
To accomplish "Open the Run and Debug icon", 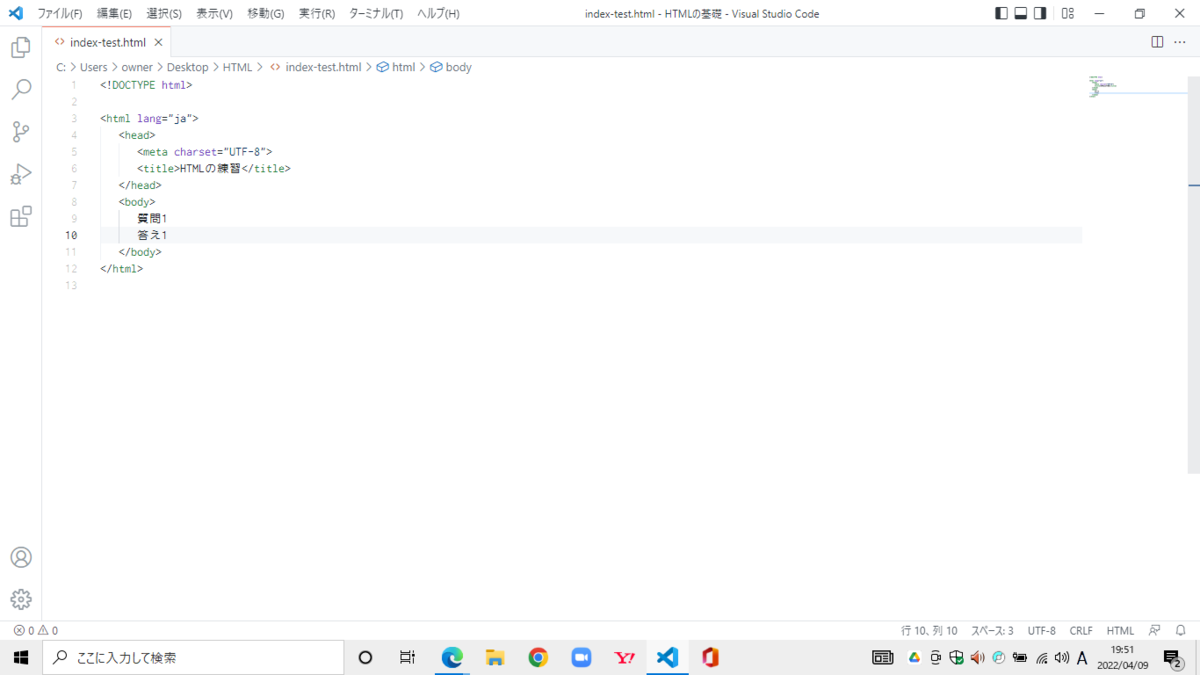I will click(20, 174).
